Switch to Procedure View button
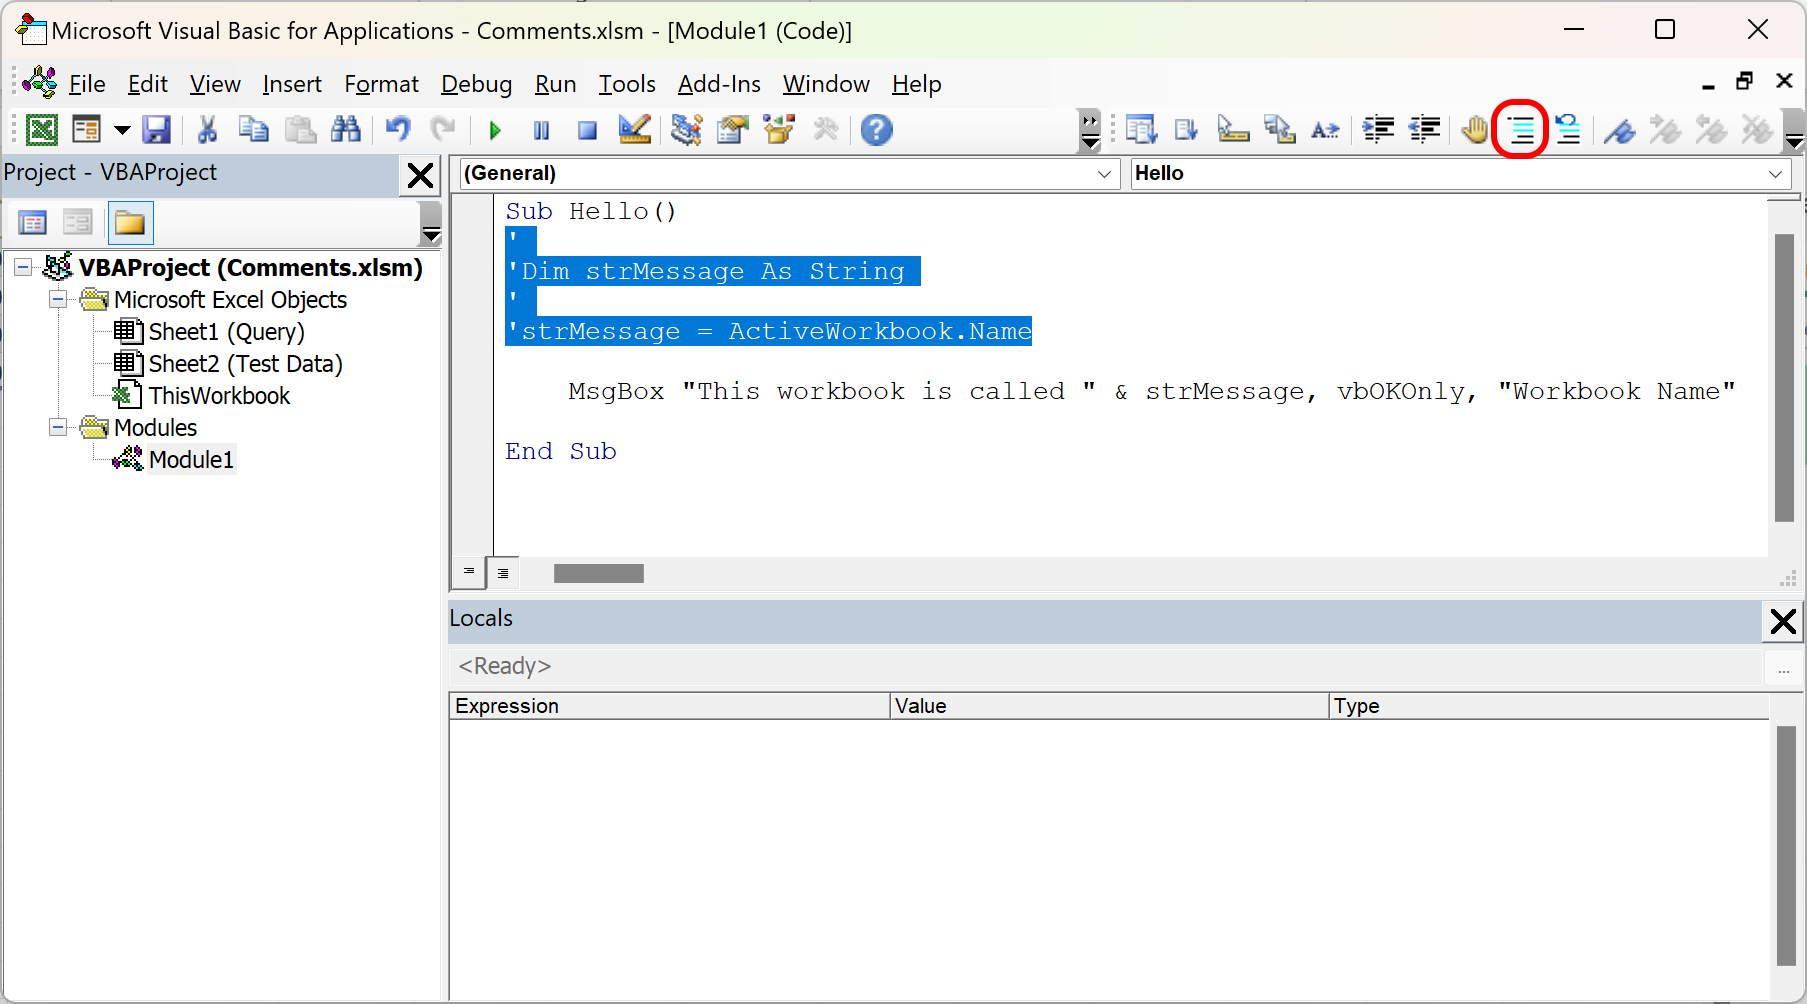The image size is (1807, 1004). click(x=468, y=572)
